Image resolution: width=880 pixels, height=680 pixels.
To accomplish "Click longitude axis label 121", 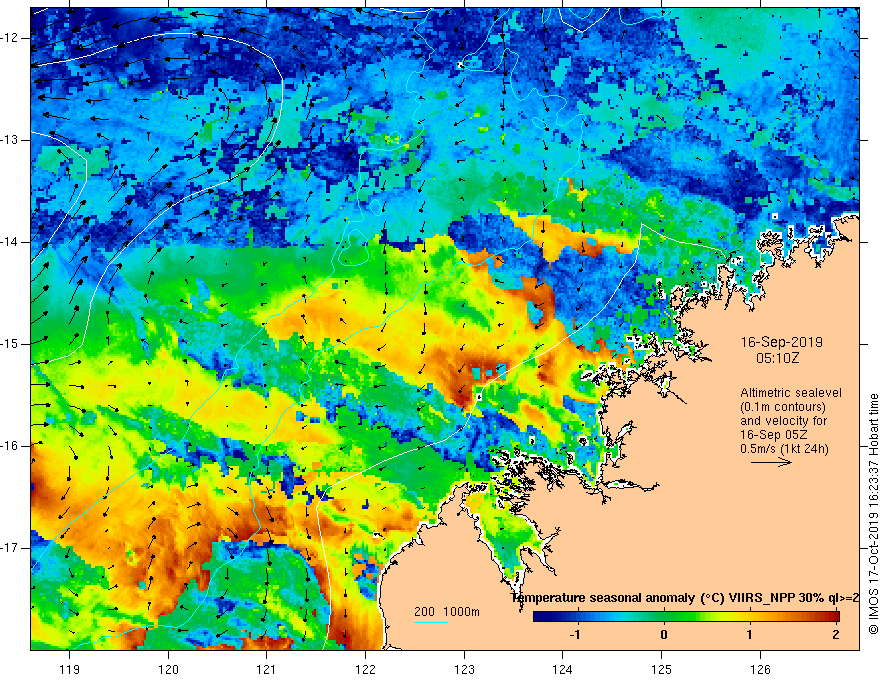I will click(x=266, y=669).
